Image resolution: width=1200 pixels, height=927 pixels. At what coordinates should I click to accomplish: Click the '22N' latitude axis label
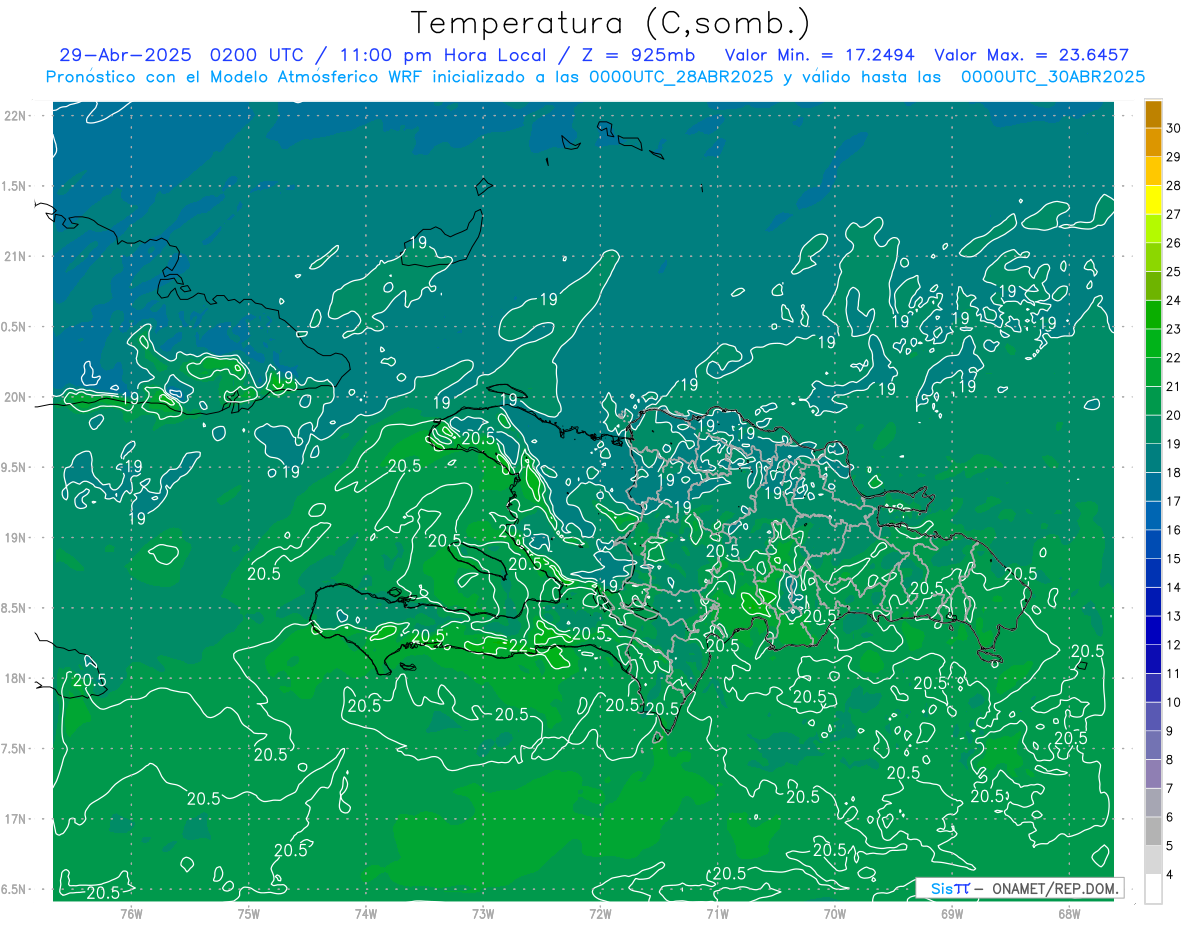click(x=15, y=115)
